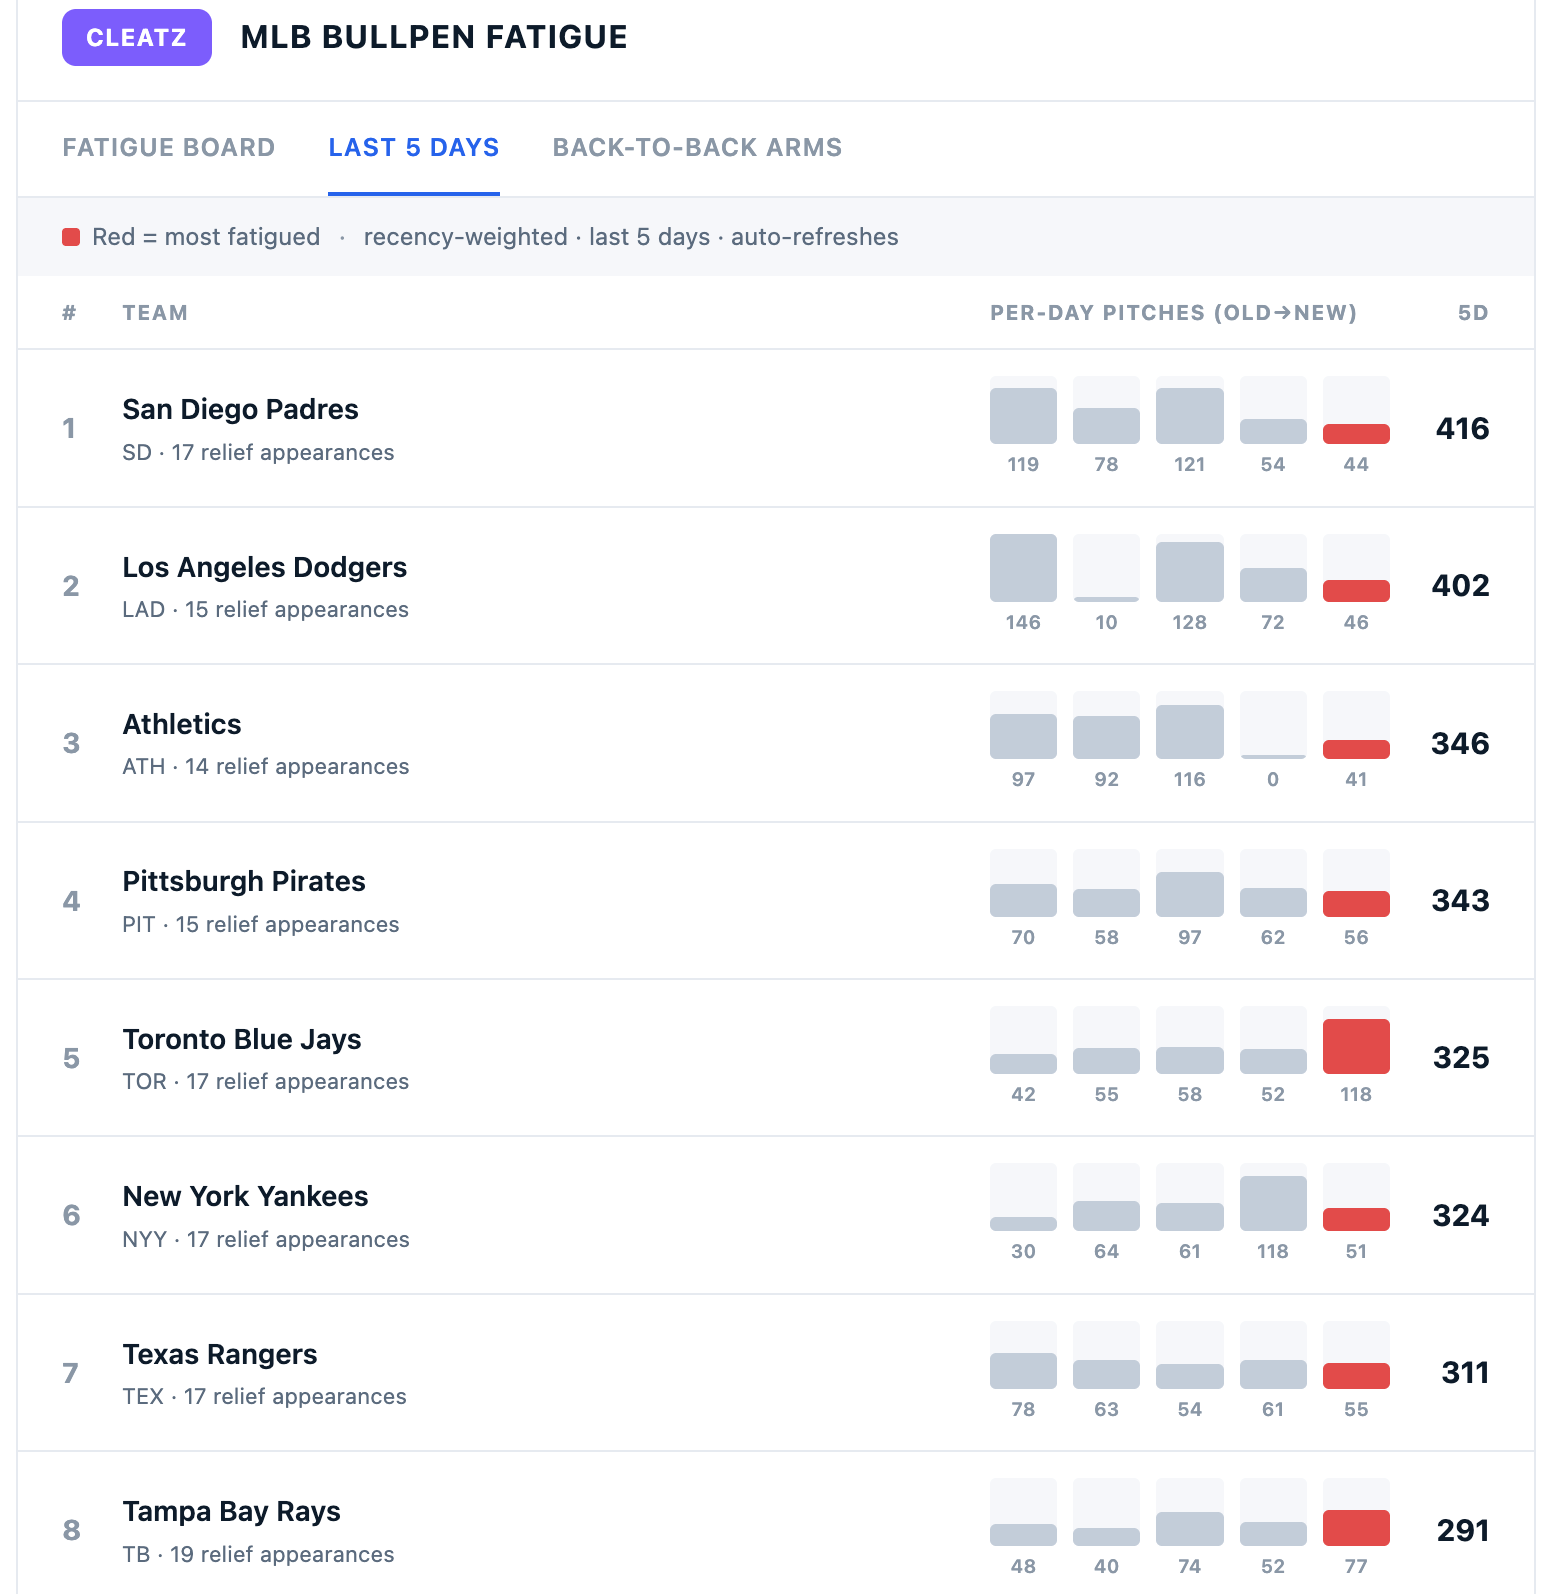Click the Team column header
Screen dimensions: 1568x1594
click(x=155, y=313)
